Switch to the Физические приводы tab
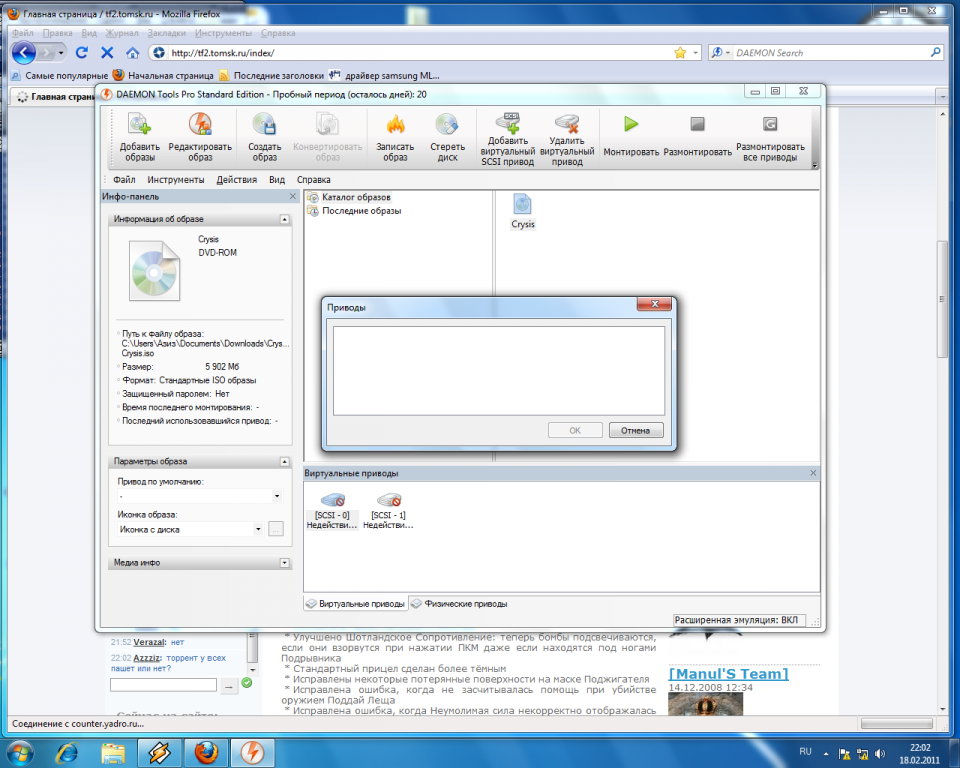This screenshot has height=768, width=960. pos(460,604)
